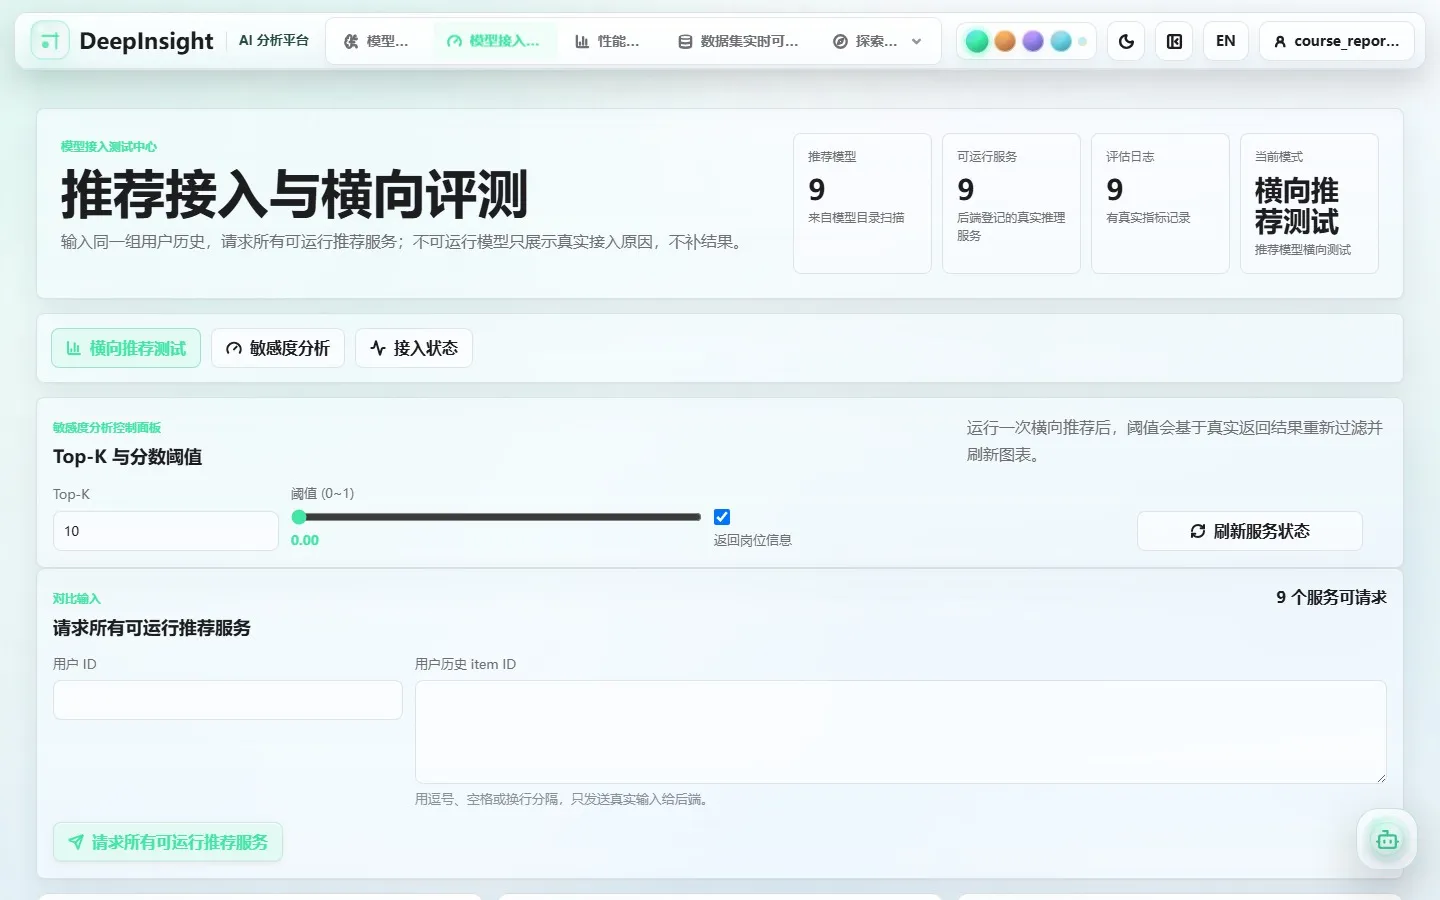
Task: Open the 探索… compass nav item
Action: [x=866, y=41]
